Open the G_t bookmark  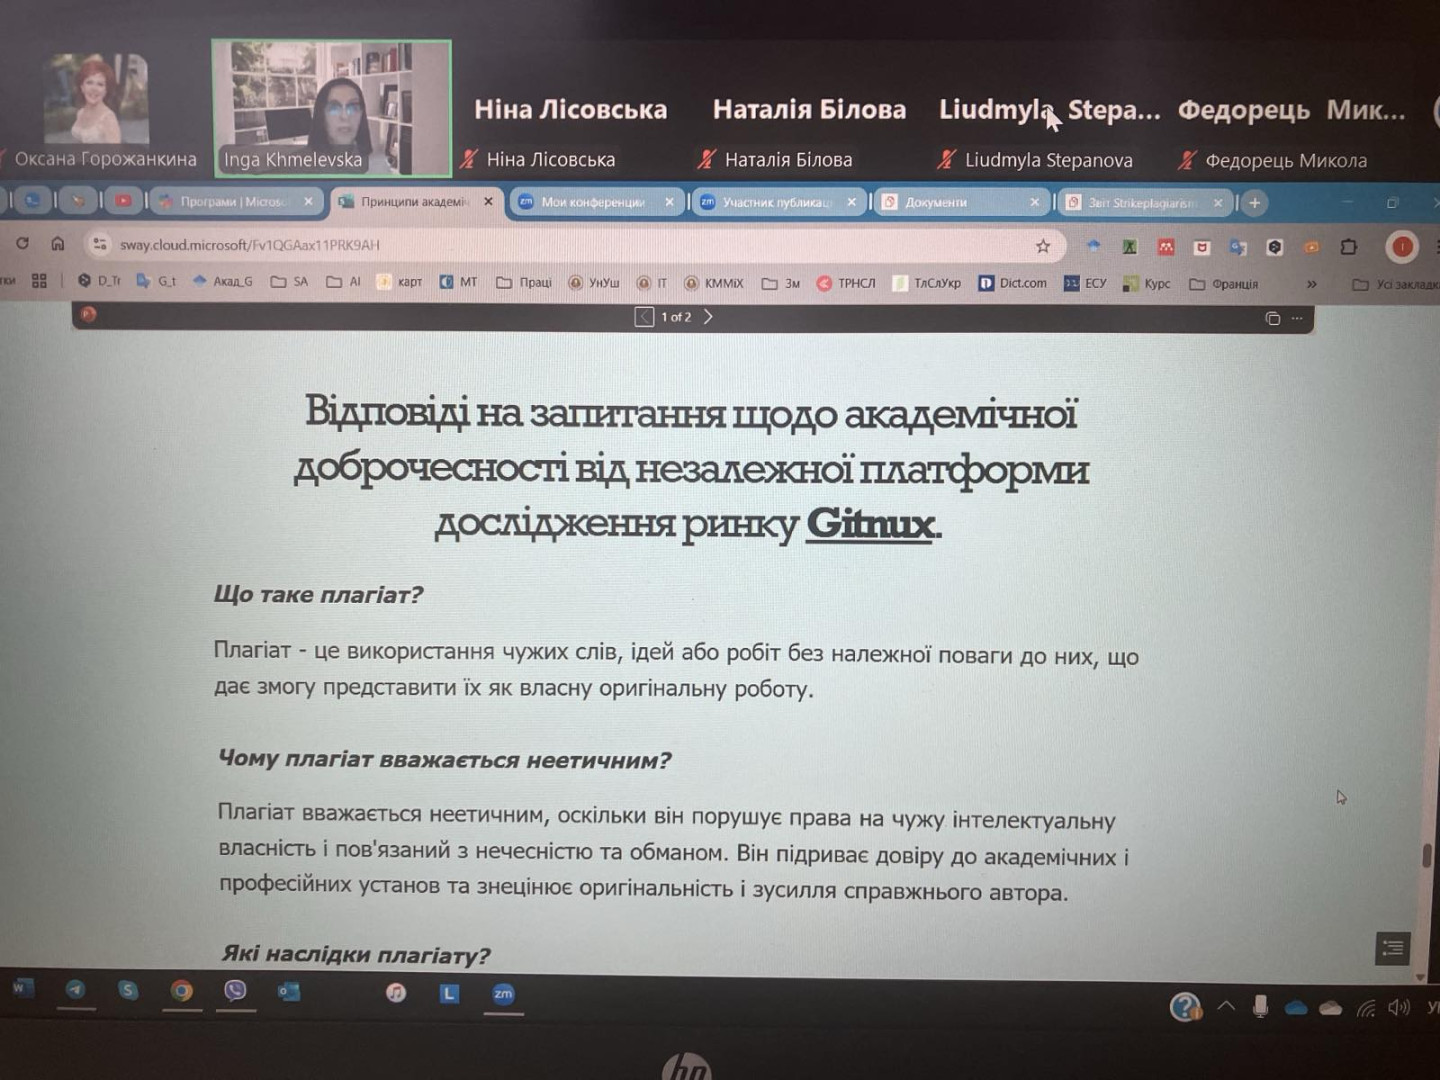point(156,282)
